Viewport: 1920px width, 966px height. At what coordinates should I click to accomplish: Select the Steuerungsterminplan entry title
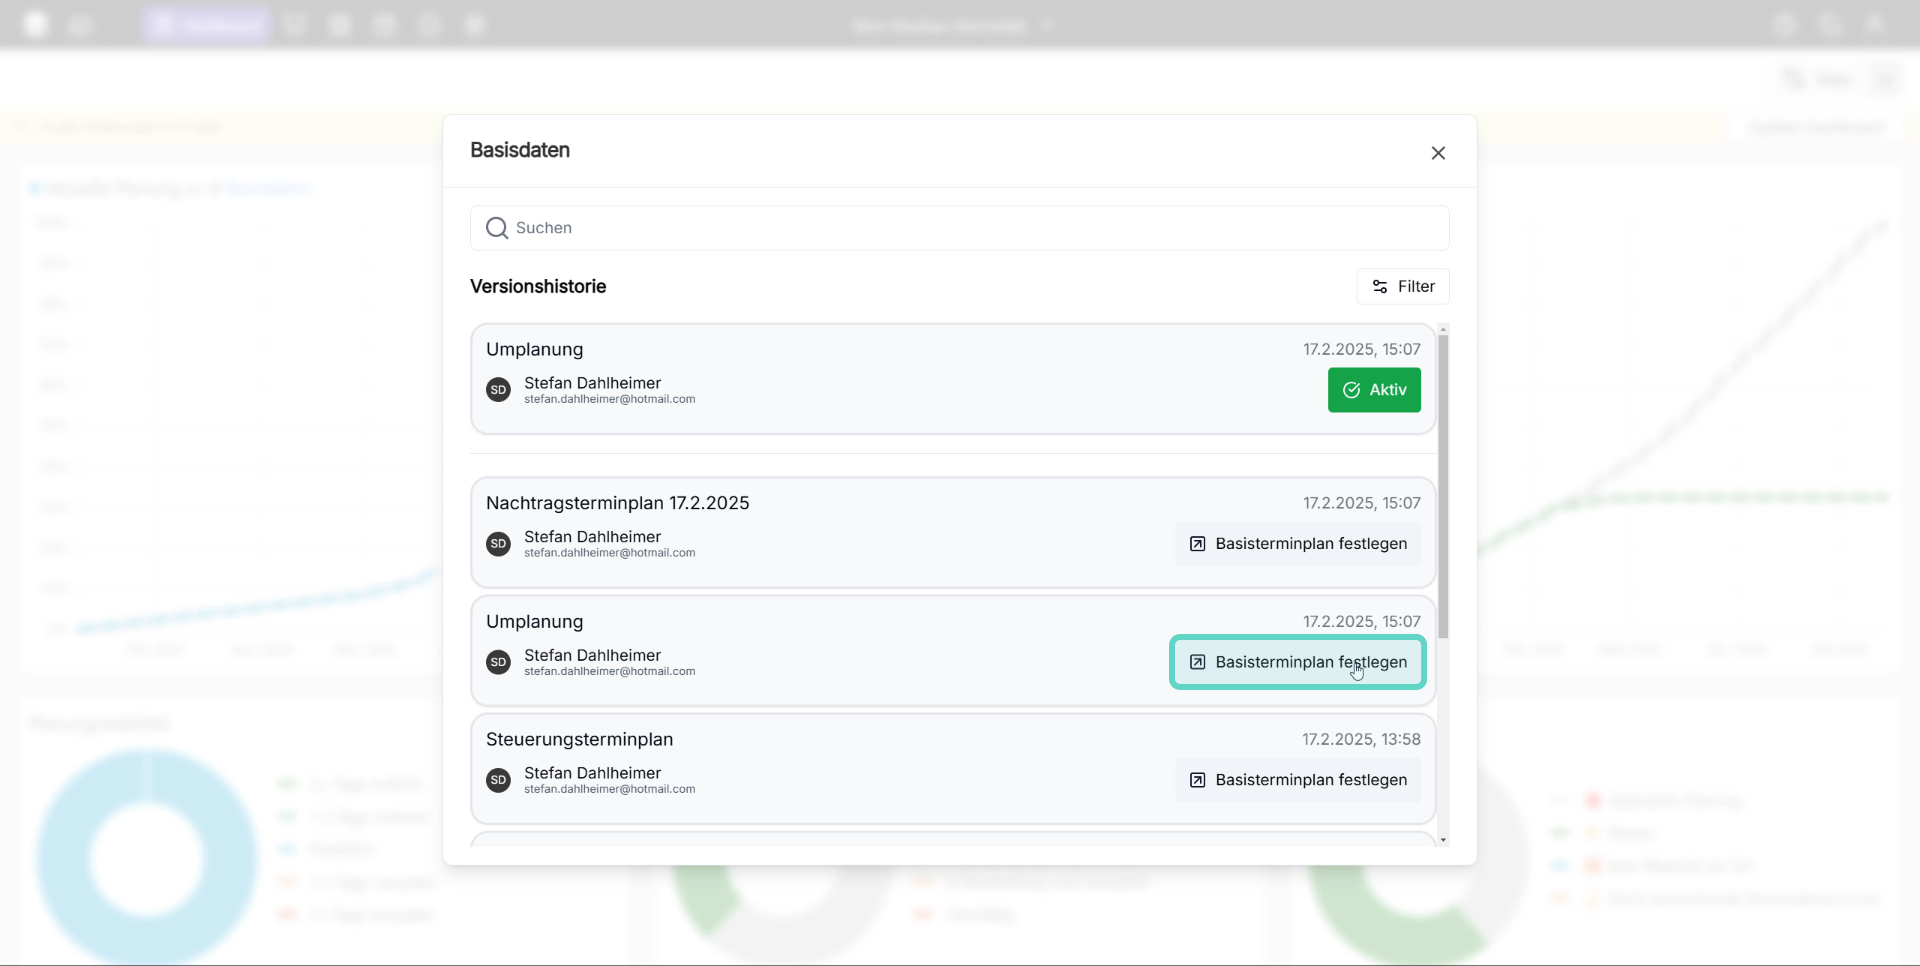point(579,739)
